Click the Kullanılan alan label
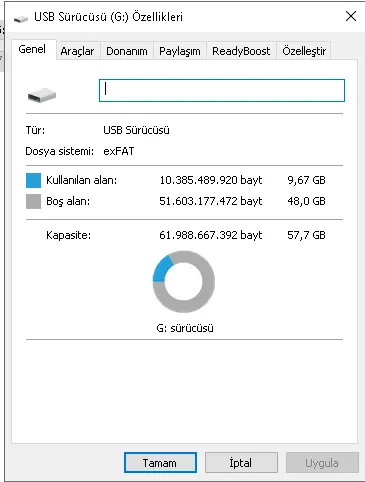Image resolution: width=365 pixels, height=482 pixels. click(82, 180)
